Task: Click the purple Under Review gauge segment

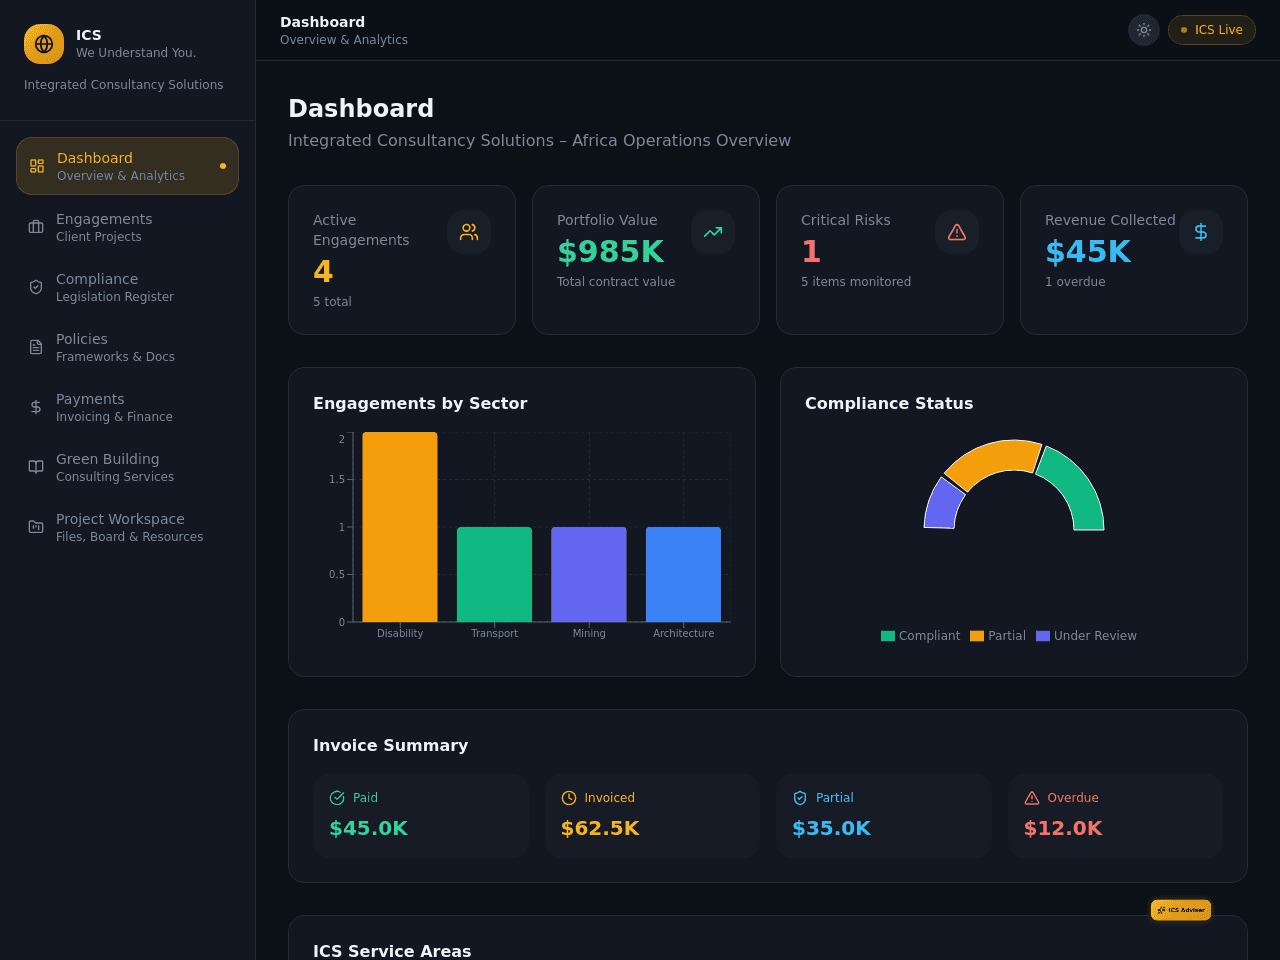Action: (942, 505)
